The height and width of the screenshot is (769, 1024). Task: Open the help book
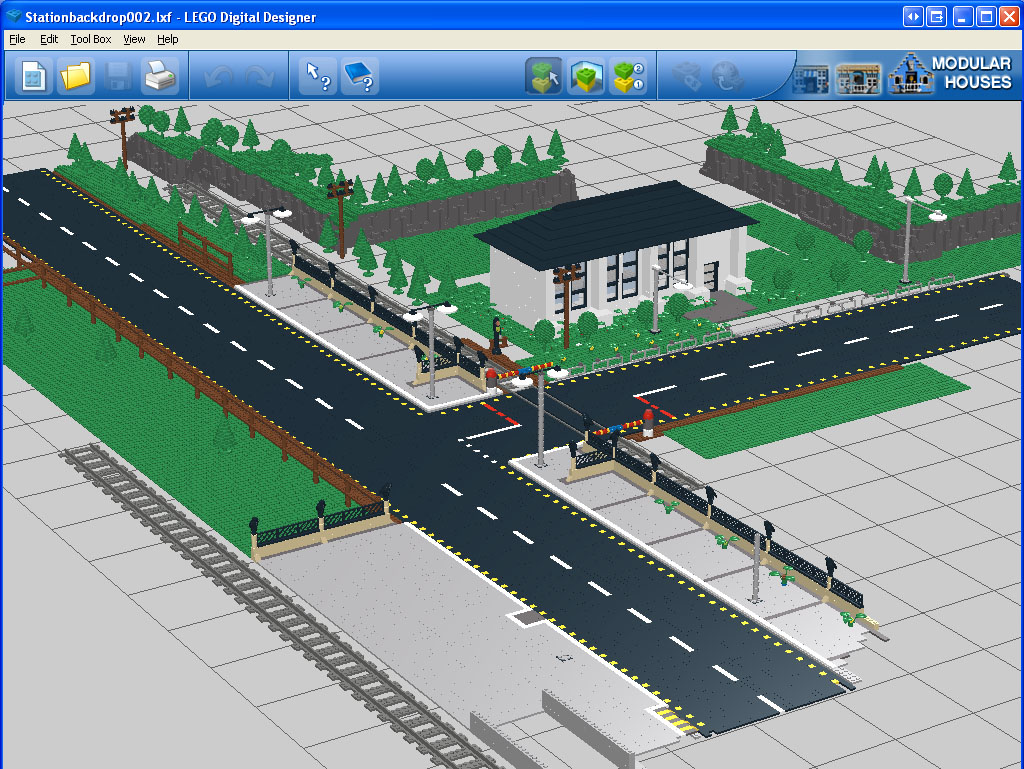(360, 76)
